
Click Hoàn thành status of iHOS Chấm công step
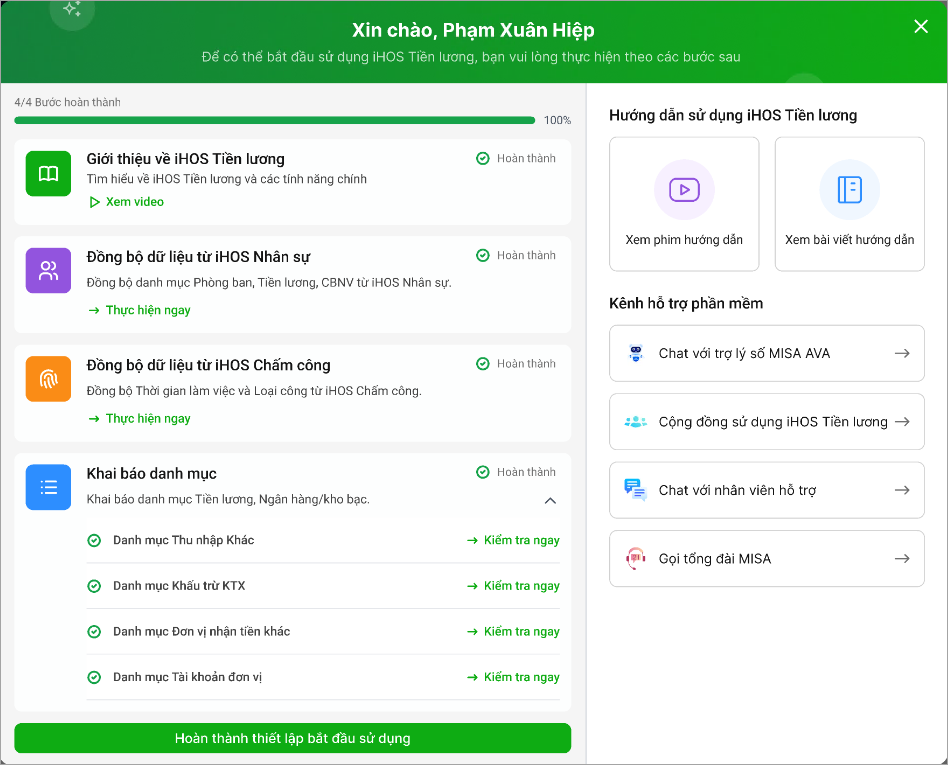pos(516,363)
